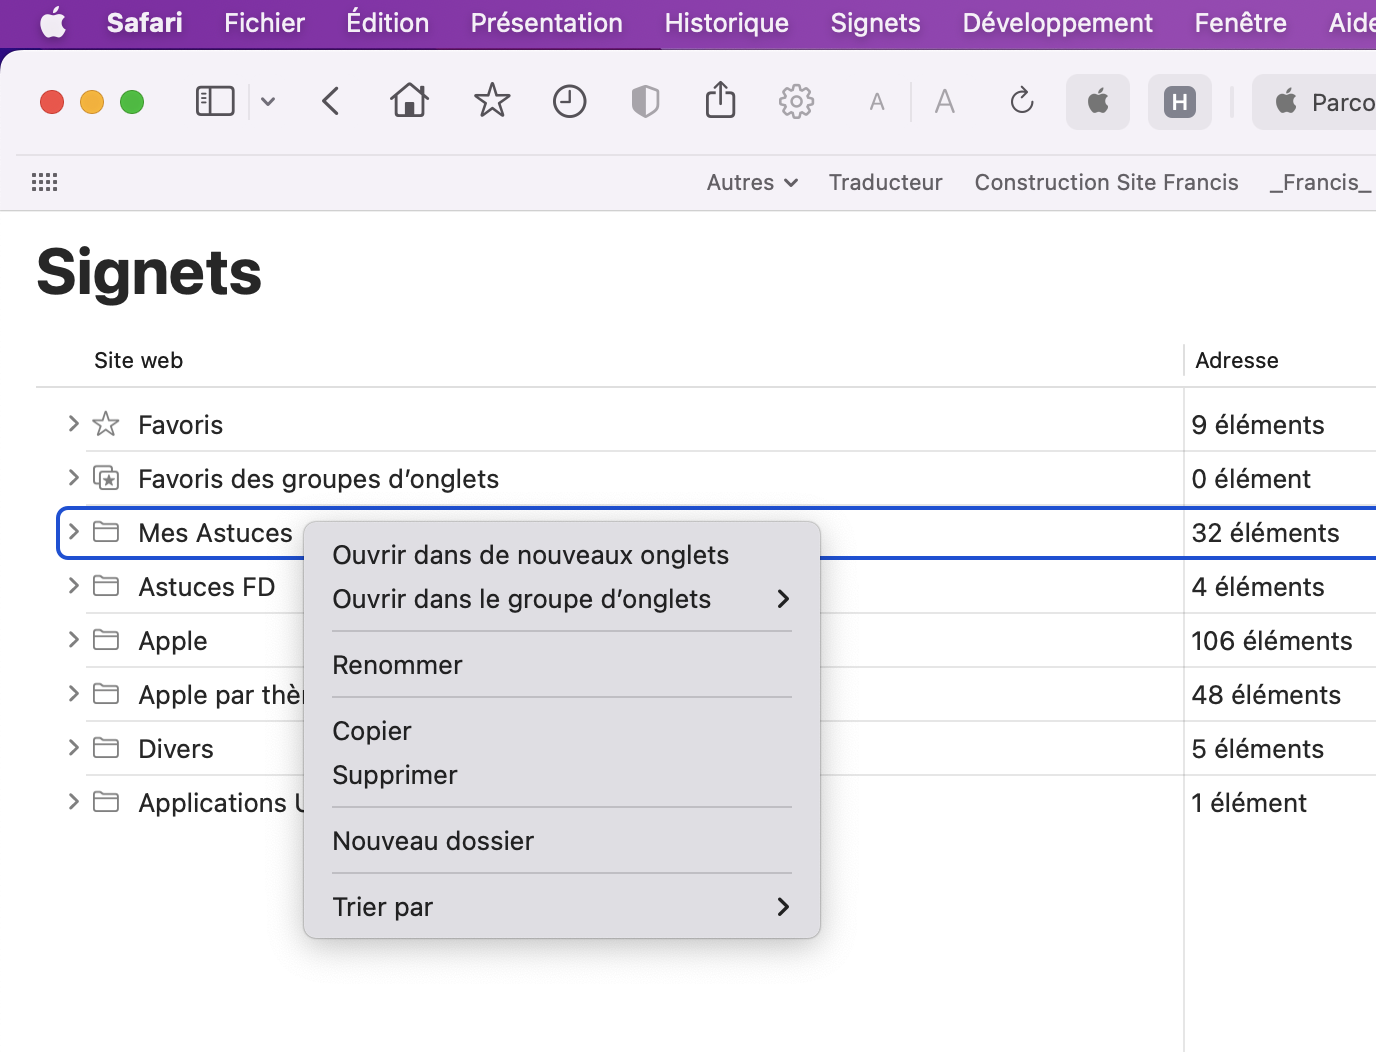Reload the page
Image resolution: width=1376 pixels, height=1052 pixels.
(x=1021, y=101)
